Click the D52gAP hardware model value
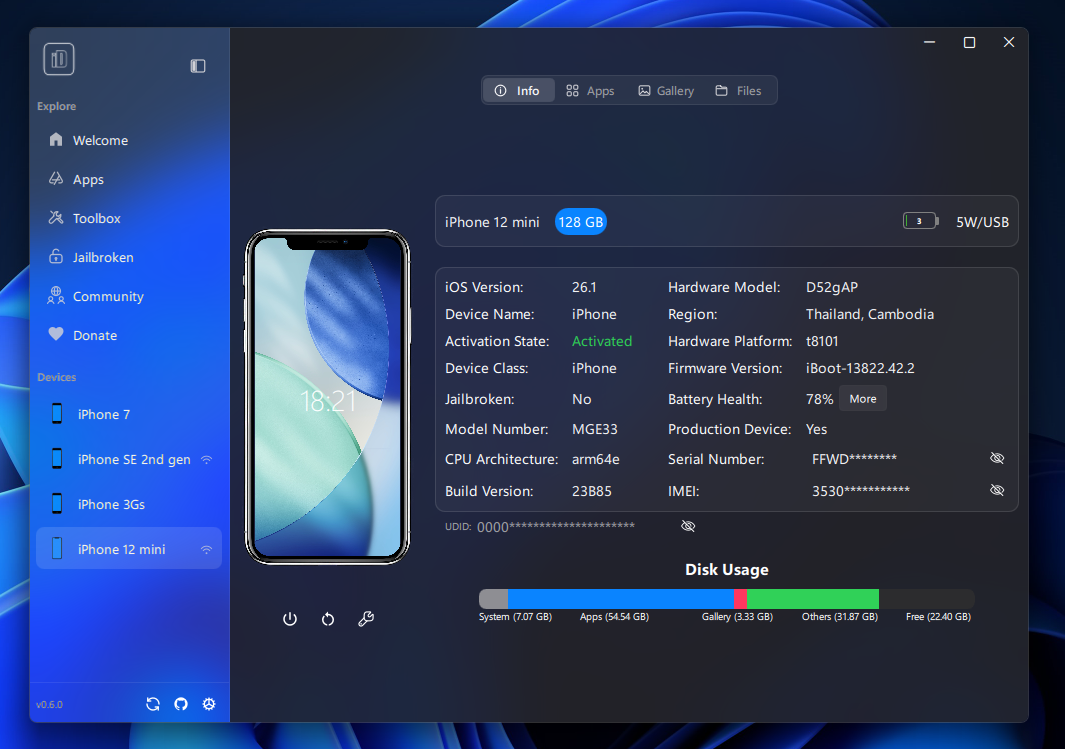 pos(832,287)
